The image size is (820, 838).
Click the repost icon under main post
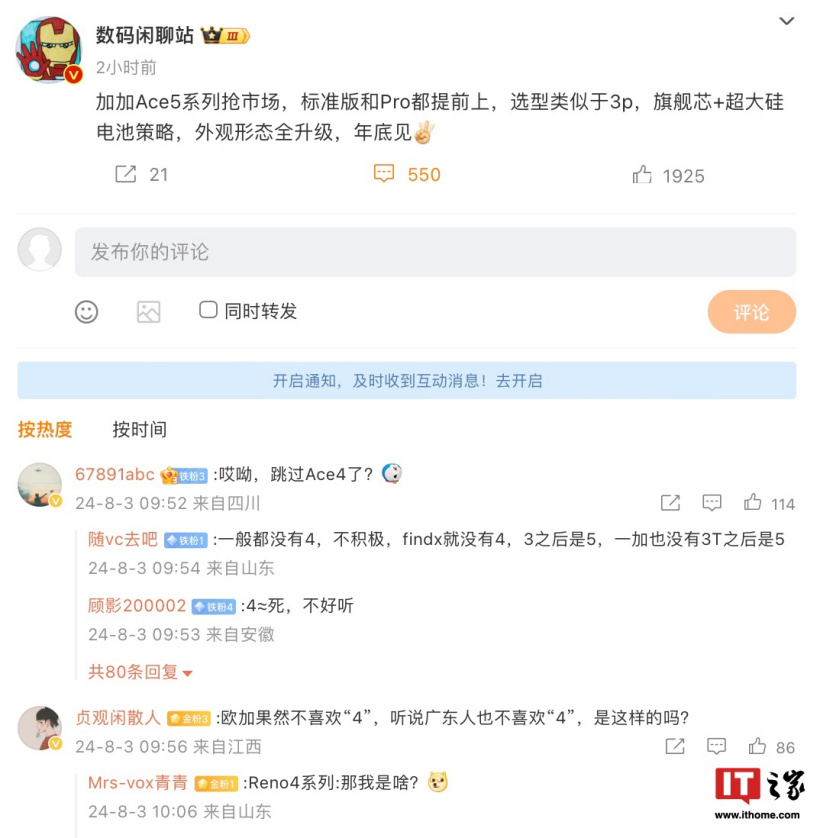coord(126,174)
